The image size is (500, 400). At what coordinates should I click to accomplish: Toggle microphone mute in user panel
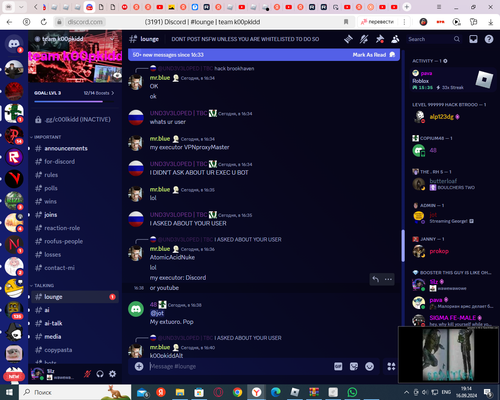coord(87,374)
